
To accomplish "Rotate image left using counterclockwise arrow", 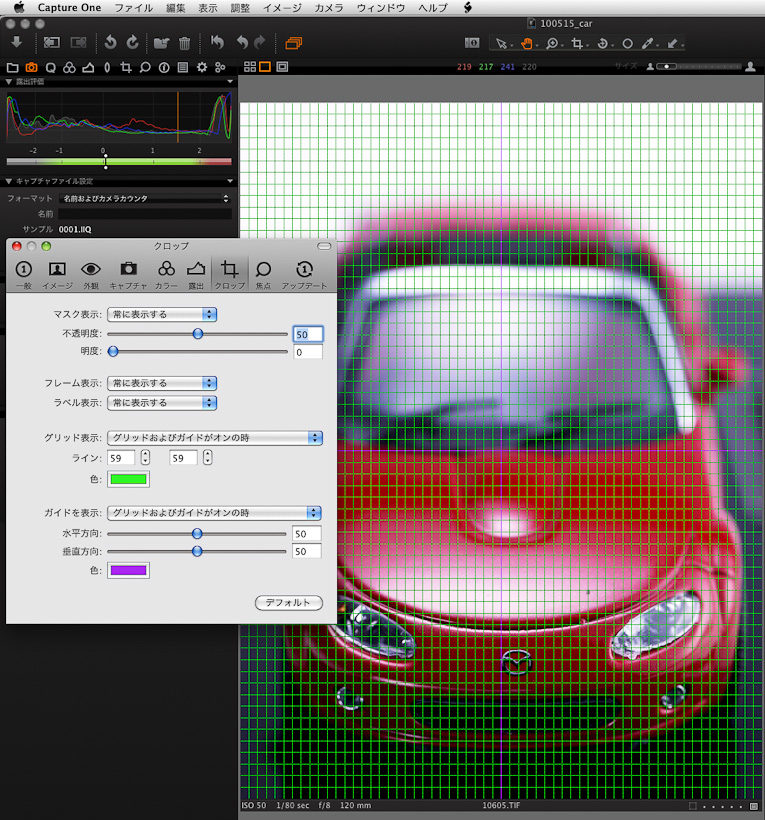I will pos(109,43).
